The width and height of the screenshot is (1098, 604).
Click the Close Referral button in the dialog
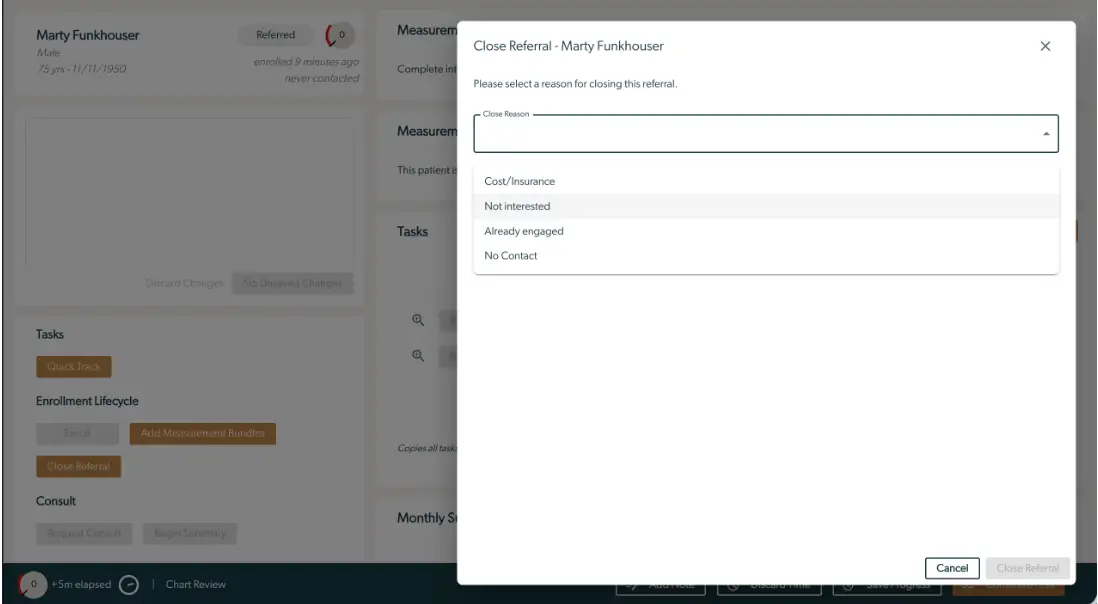coord(1026,568)
